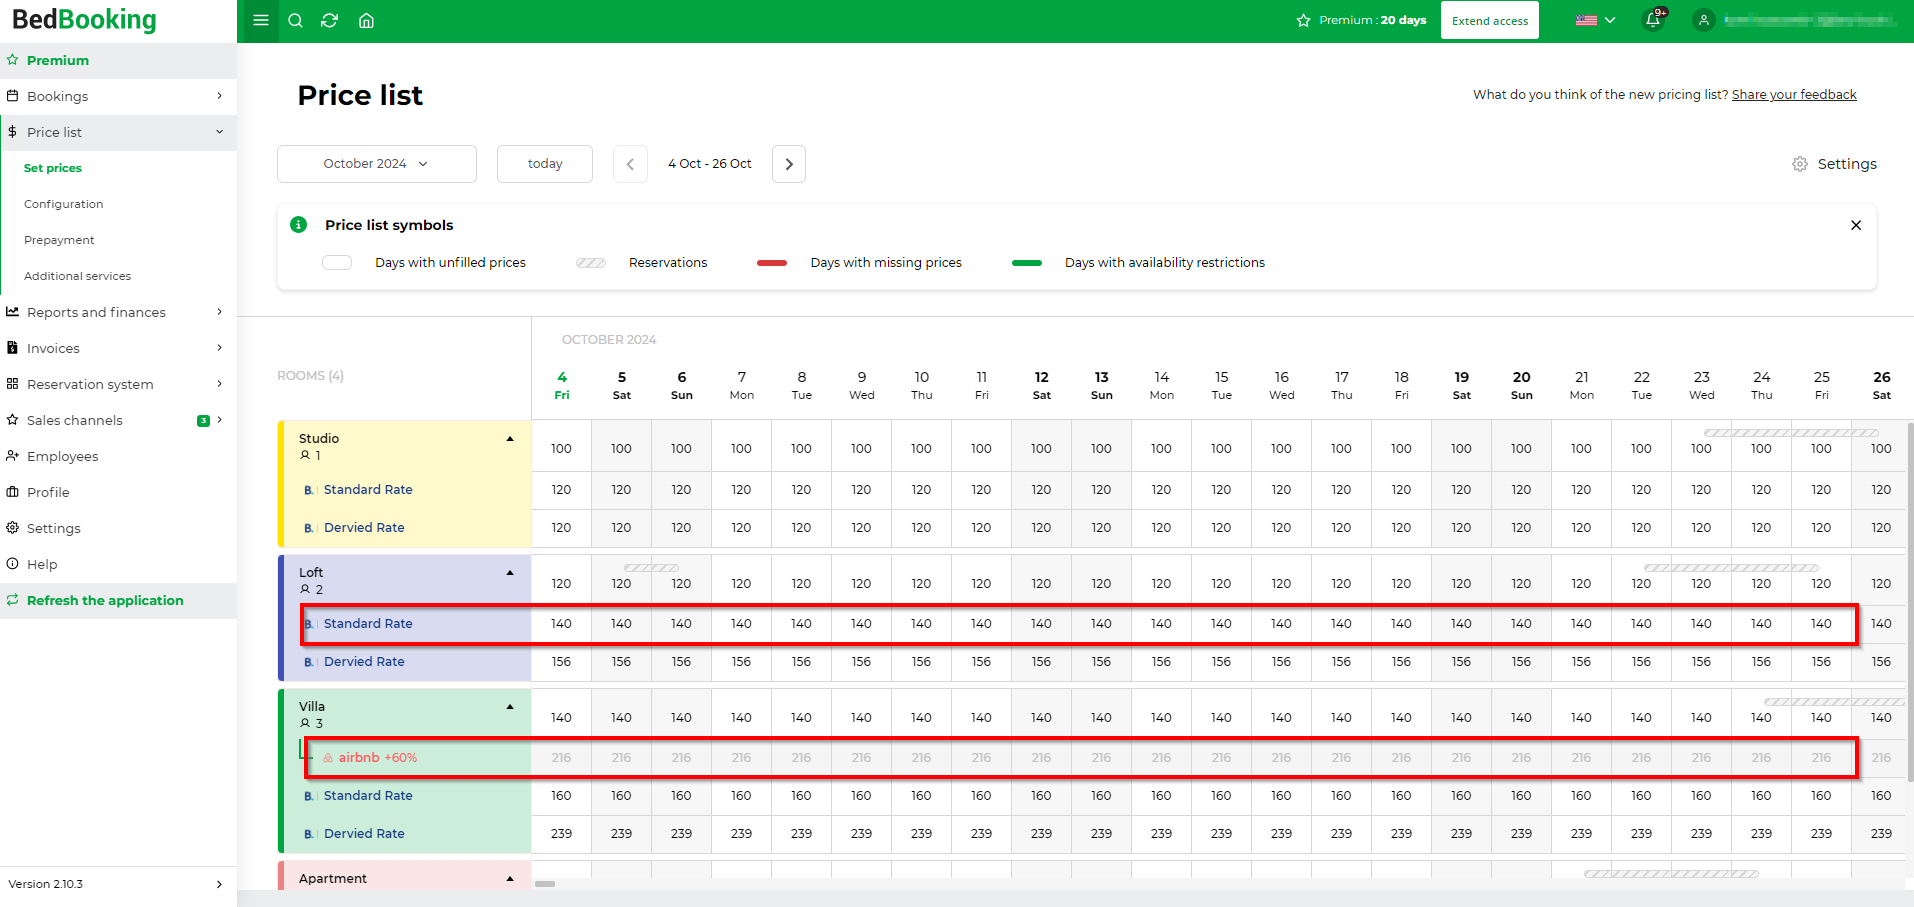Click Refresh the application link
The width and height of the screenshot is (1914, 907).
(x=105, y=600)
